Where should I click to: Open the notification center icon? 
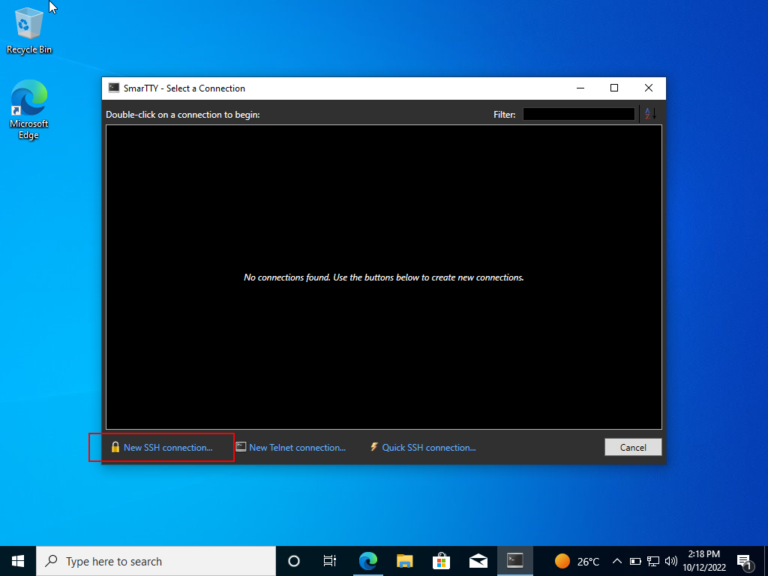[745, 561]
